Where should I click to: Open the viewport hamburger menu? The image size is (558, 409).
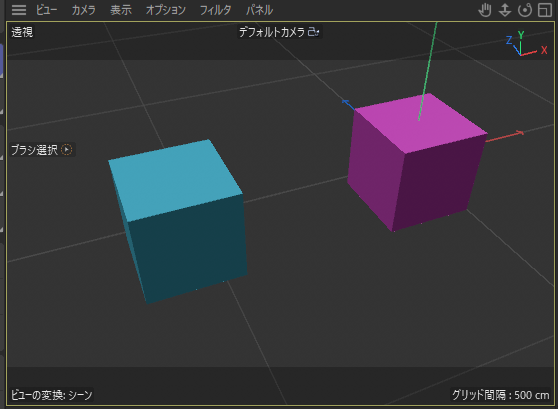click(x=19, y=10)
